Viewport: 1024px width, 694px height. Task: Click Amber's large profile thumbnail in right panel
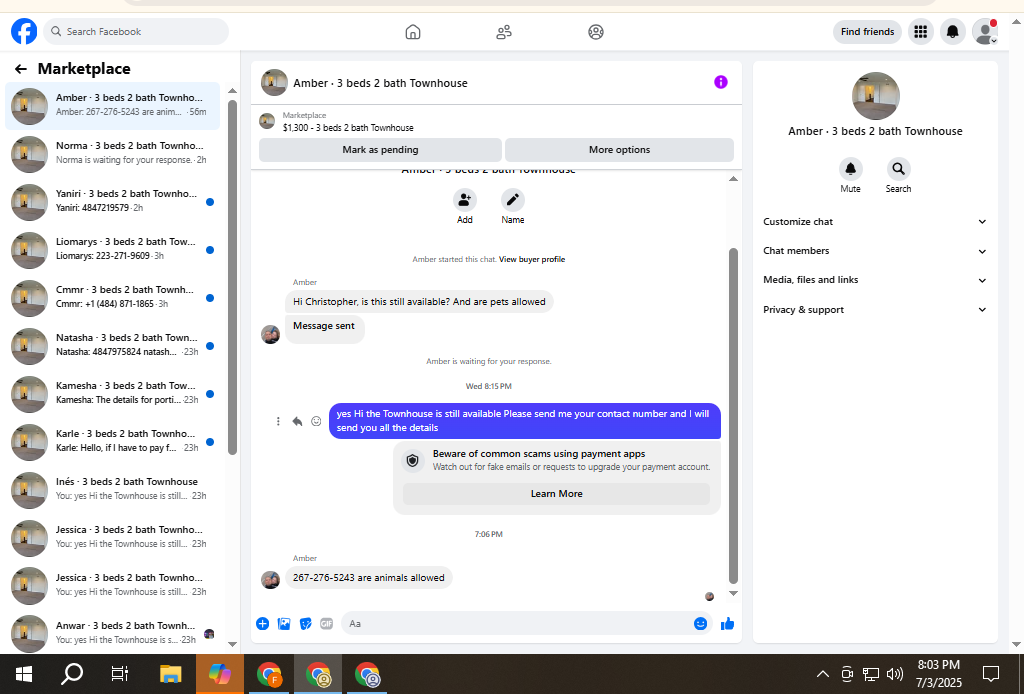[x=876, y=96]
